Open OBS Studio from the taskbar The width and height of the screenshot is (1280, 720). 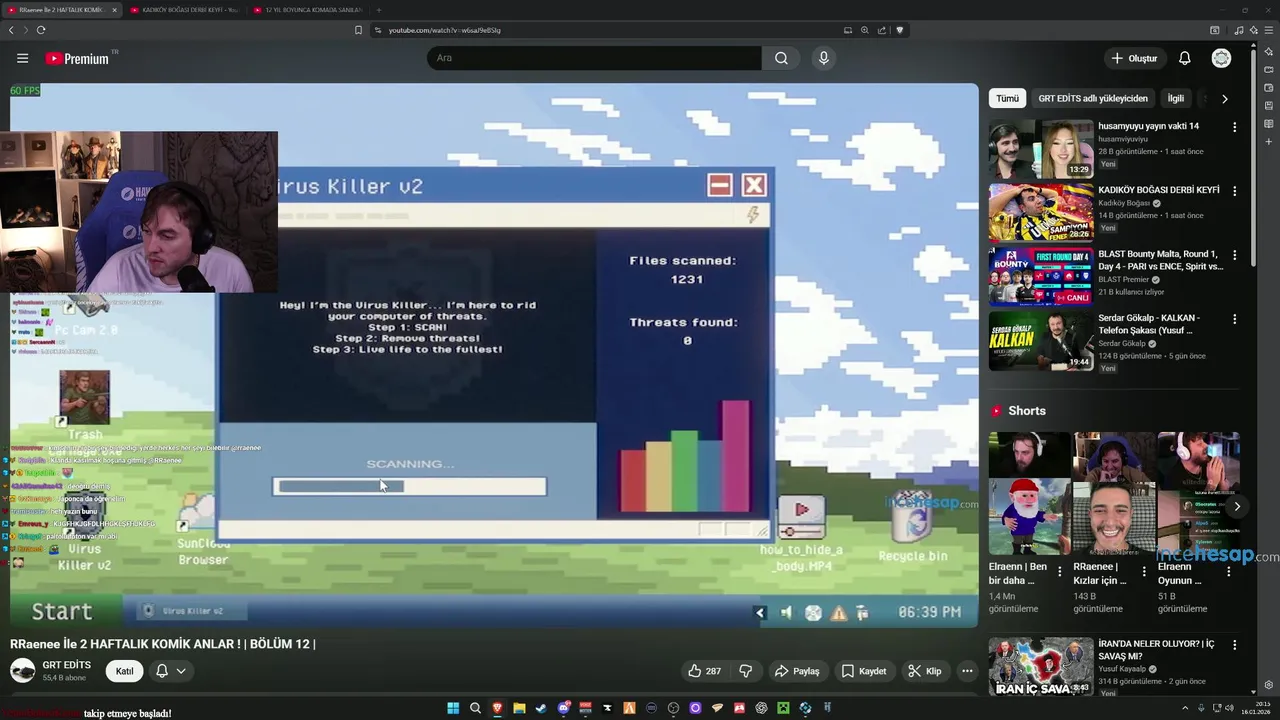pos(673,708)
